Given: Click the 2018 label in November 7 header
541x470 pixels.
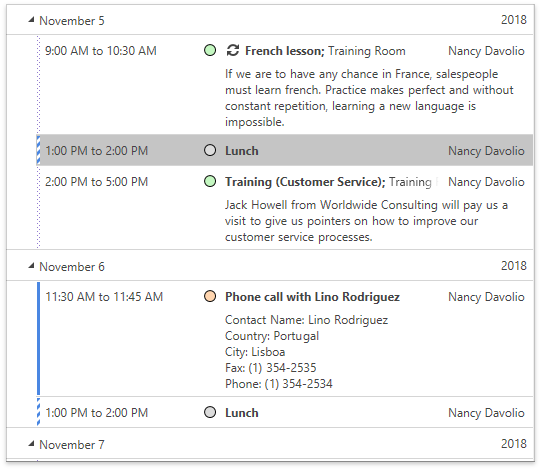Looking at the screenshot, I should [514, 444].
